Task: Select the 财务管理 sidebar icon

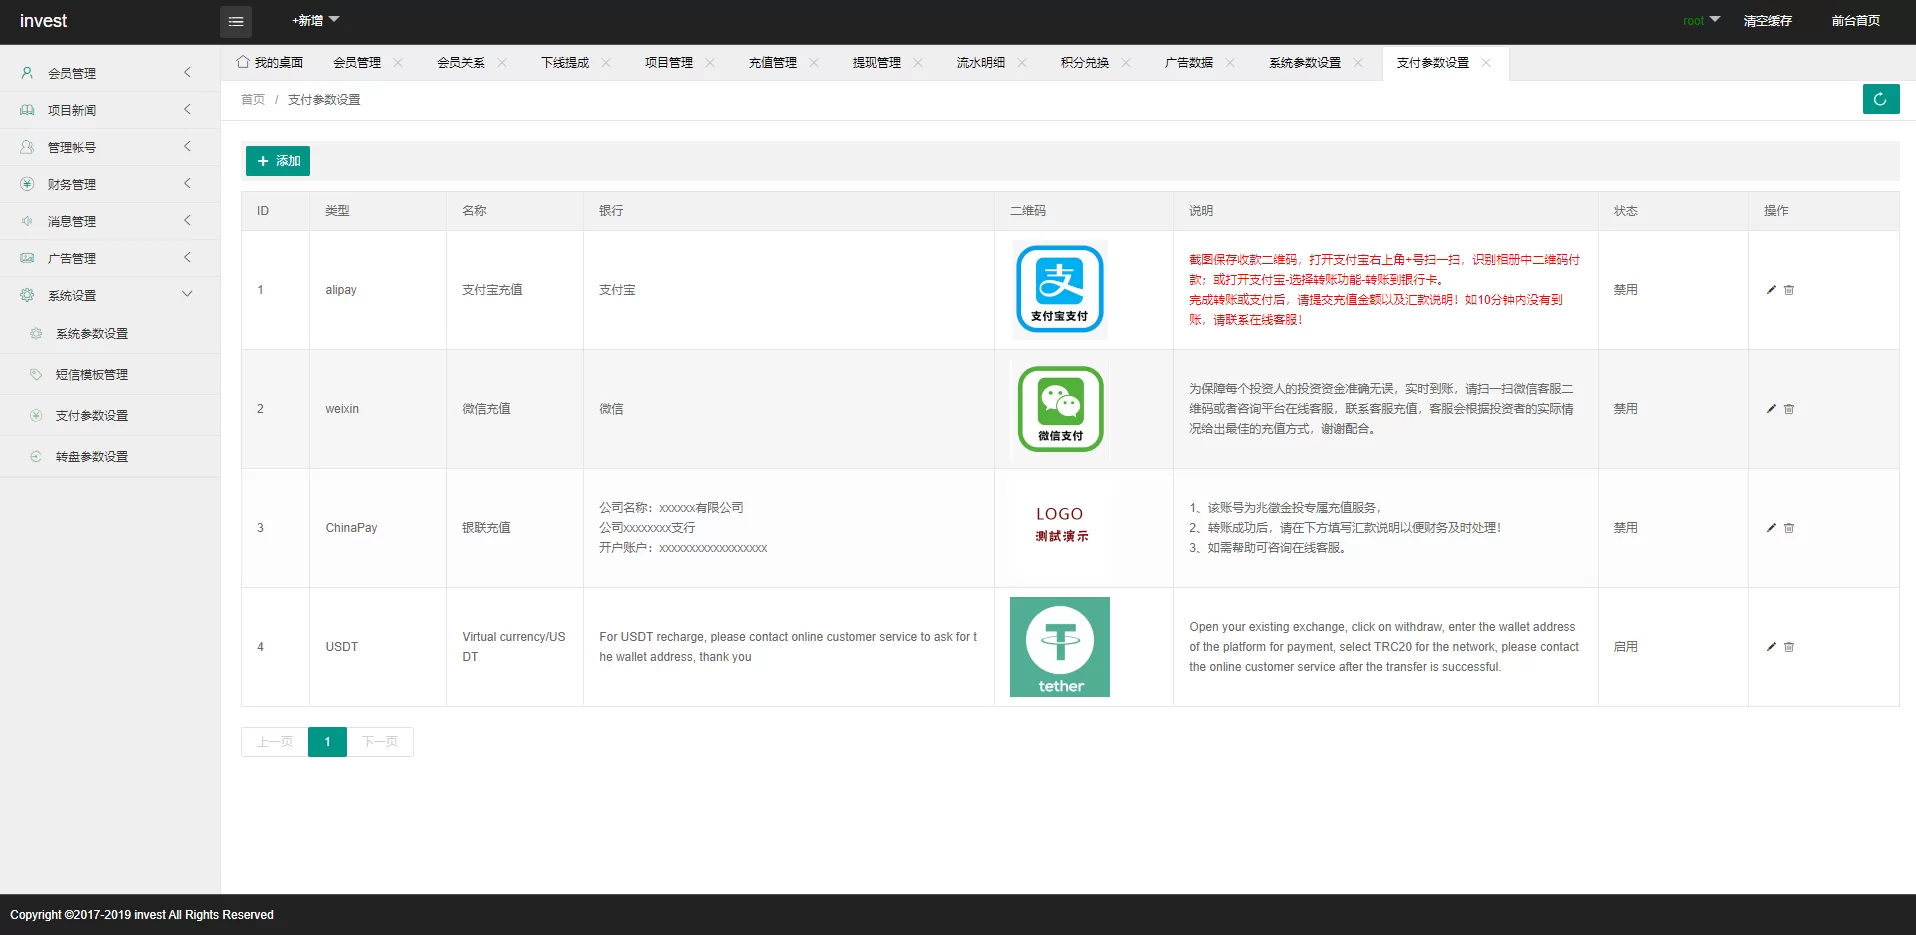Action: (26, 183)
